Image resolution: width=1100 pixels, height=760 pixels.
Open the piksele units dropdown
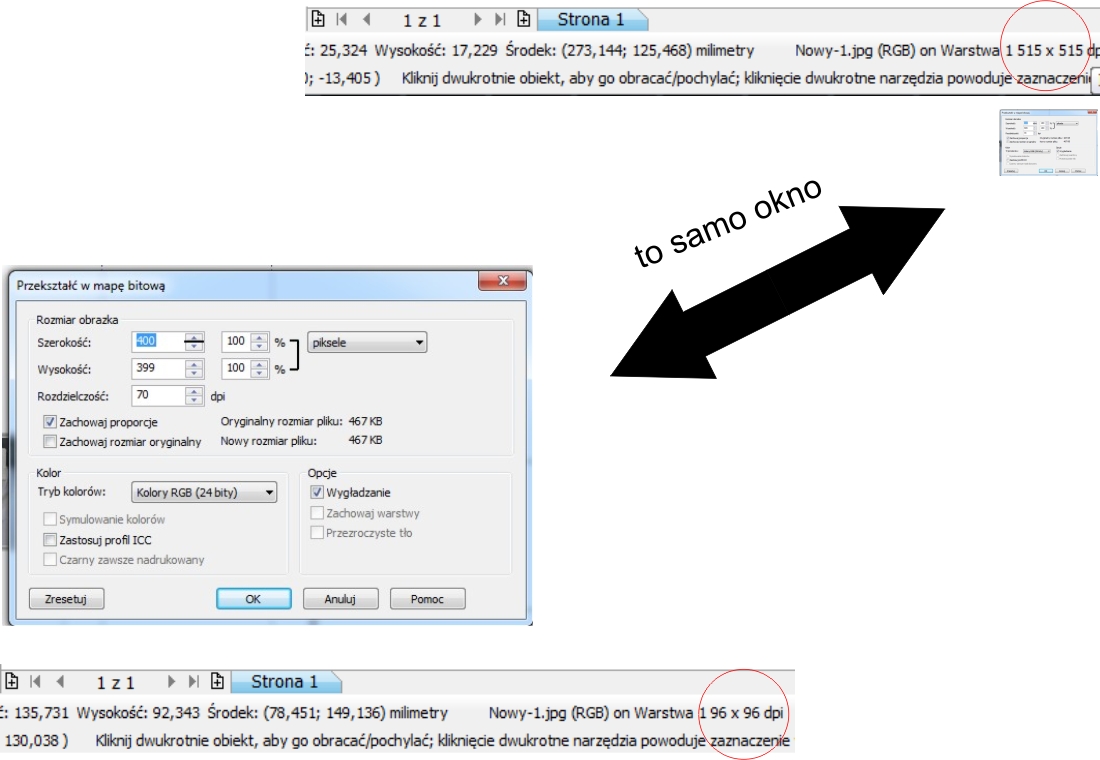[368, 342]
